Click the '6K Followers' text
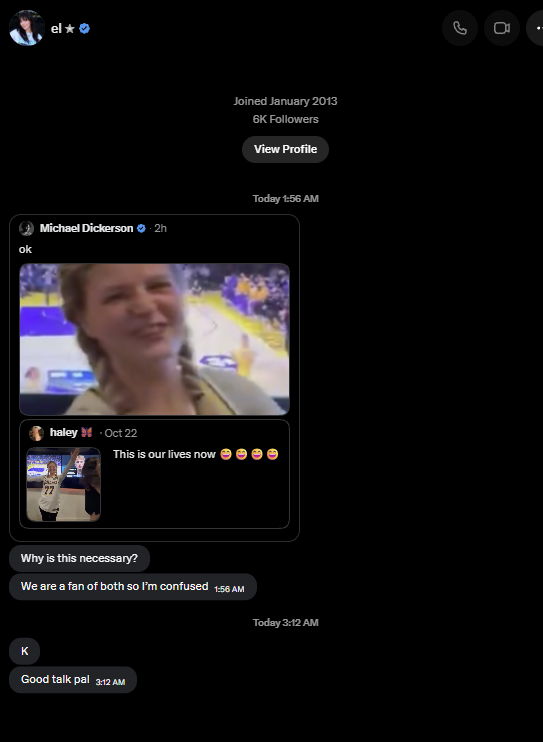543x742 pixels. click(x=285, y=119)
